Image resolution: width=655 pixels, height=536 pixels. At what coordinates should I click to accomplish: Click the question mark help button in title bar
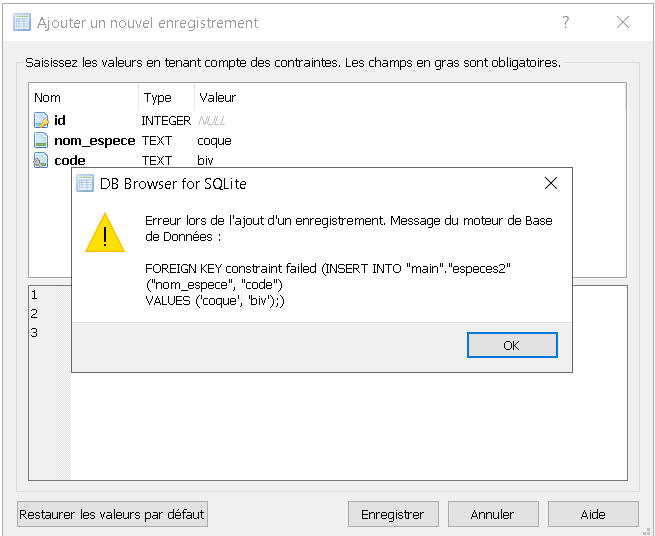click(x=566, y=22)
